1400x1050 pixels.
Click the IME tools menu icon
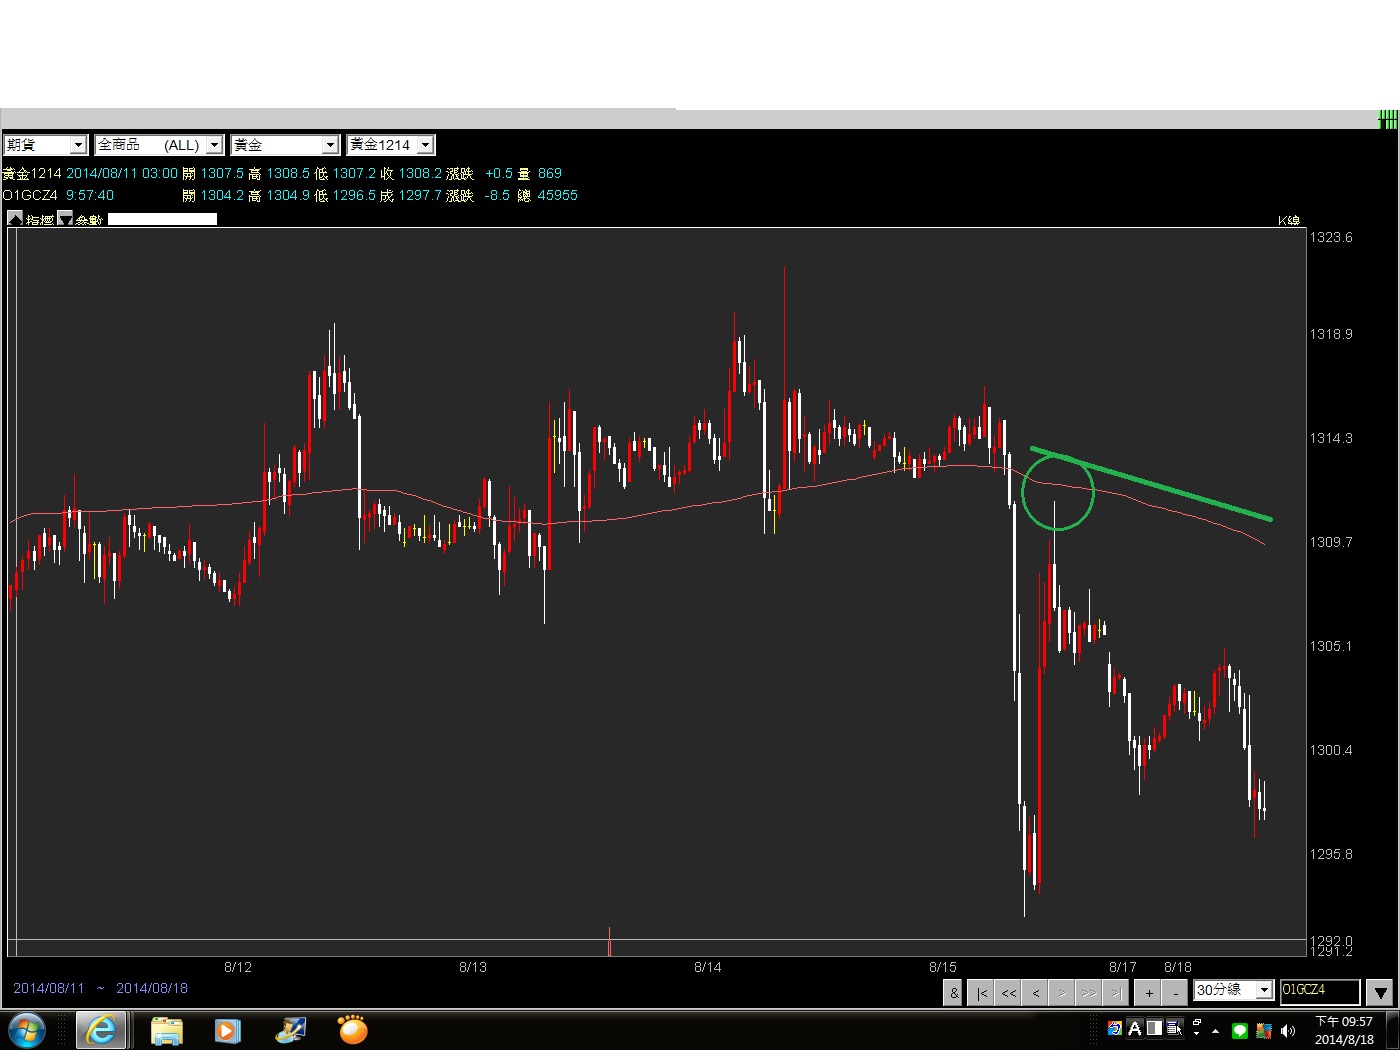coord(1174,1028)
